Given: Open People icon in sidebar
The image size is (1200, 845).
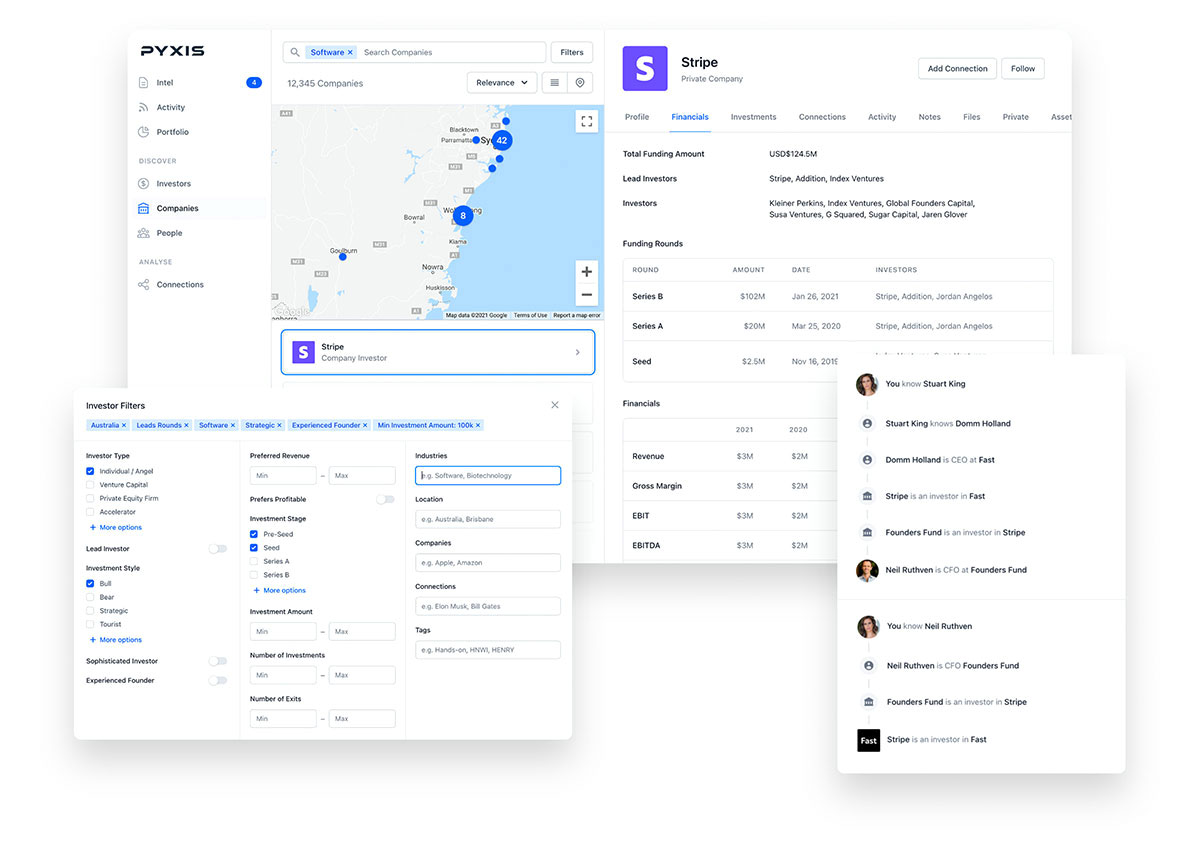Looking at the screenshot, I should [144, 233].
